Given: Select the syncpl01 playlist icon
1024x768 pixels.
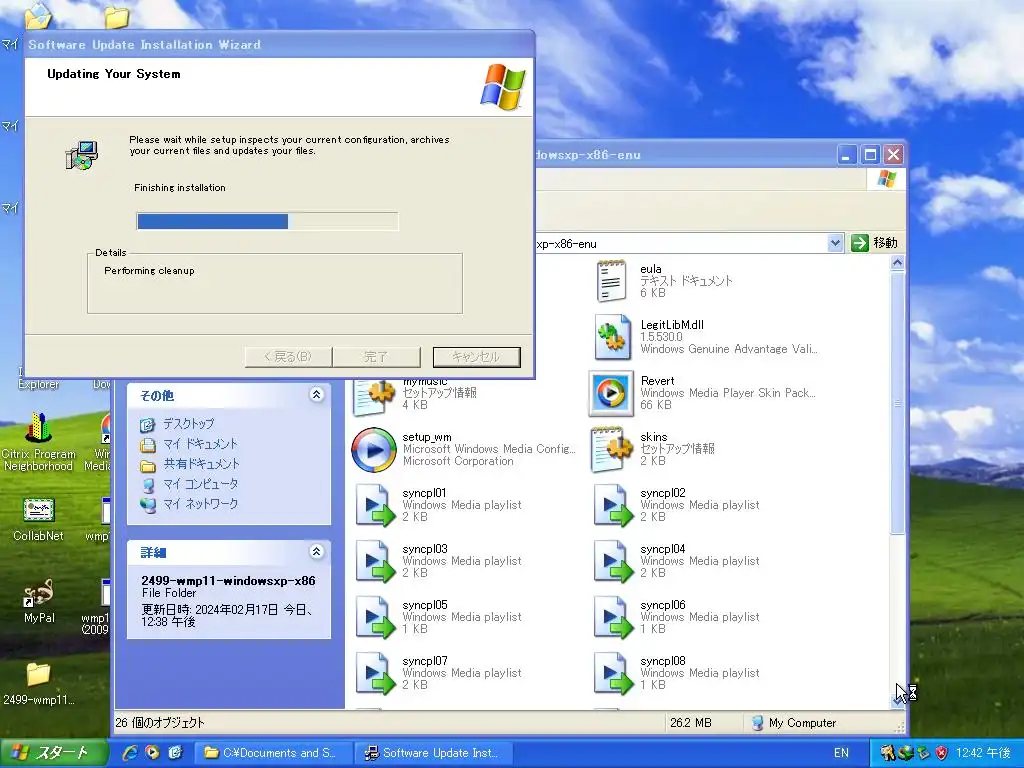Looking at the screenshot, I should 375,505.
